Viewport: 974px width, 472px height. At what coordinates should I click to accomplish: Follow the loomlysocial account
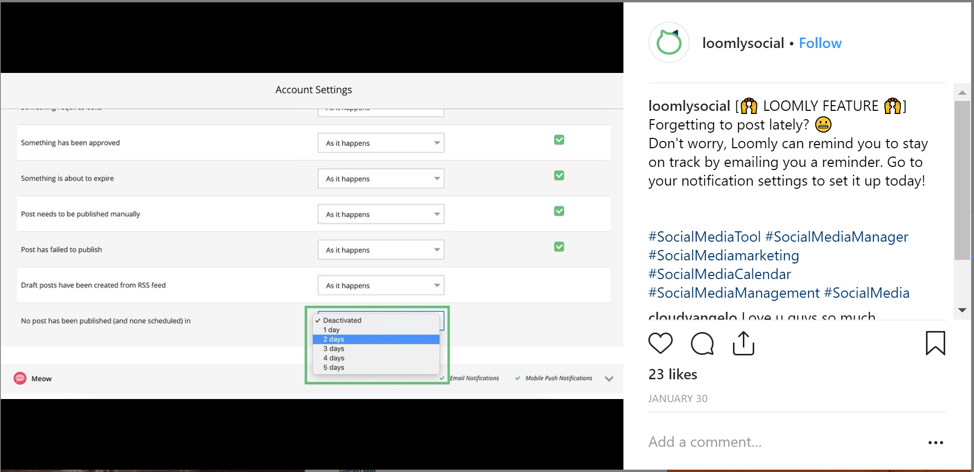click(x=820, y=43)
